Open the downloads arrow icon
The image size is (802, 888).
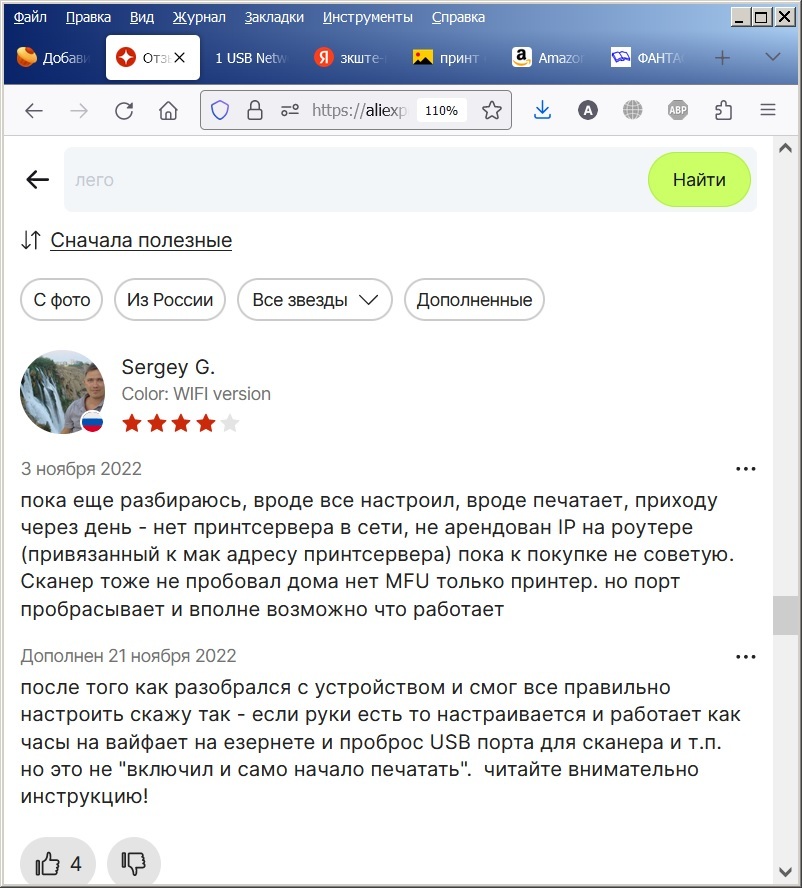[x=543, y=110]
